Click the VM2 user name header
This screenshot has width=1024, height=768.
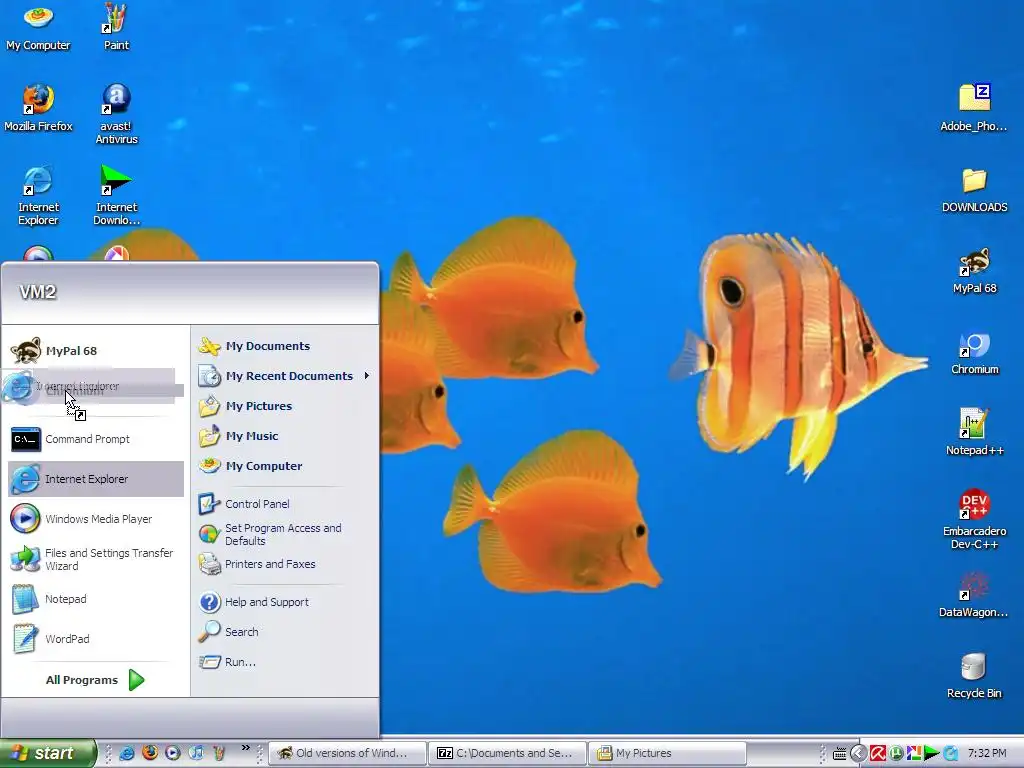click(x=38, y=292)
